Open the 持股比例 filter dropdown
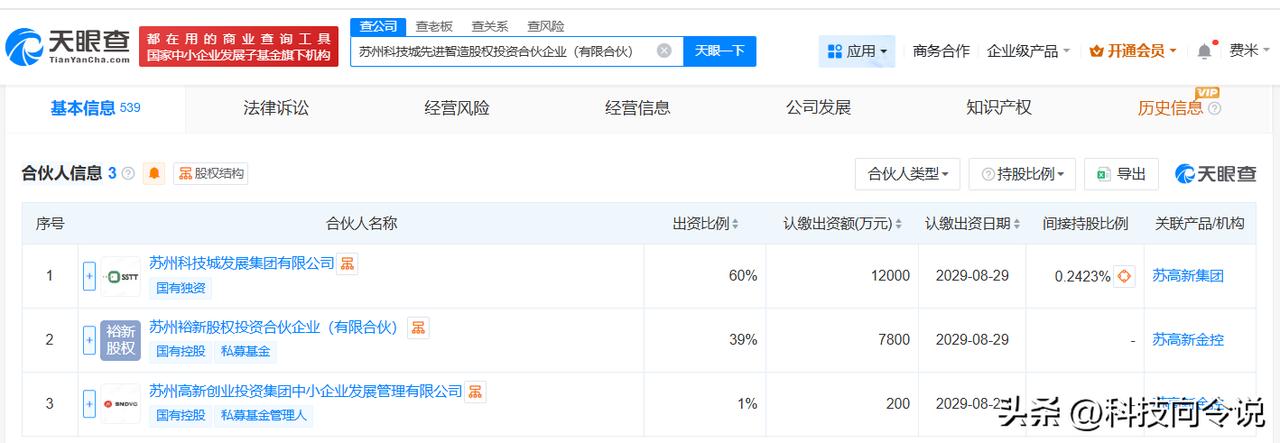The height and width of the screenshot is (443, 1280). (x=1022, y=174)
